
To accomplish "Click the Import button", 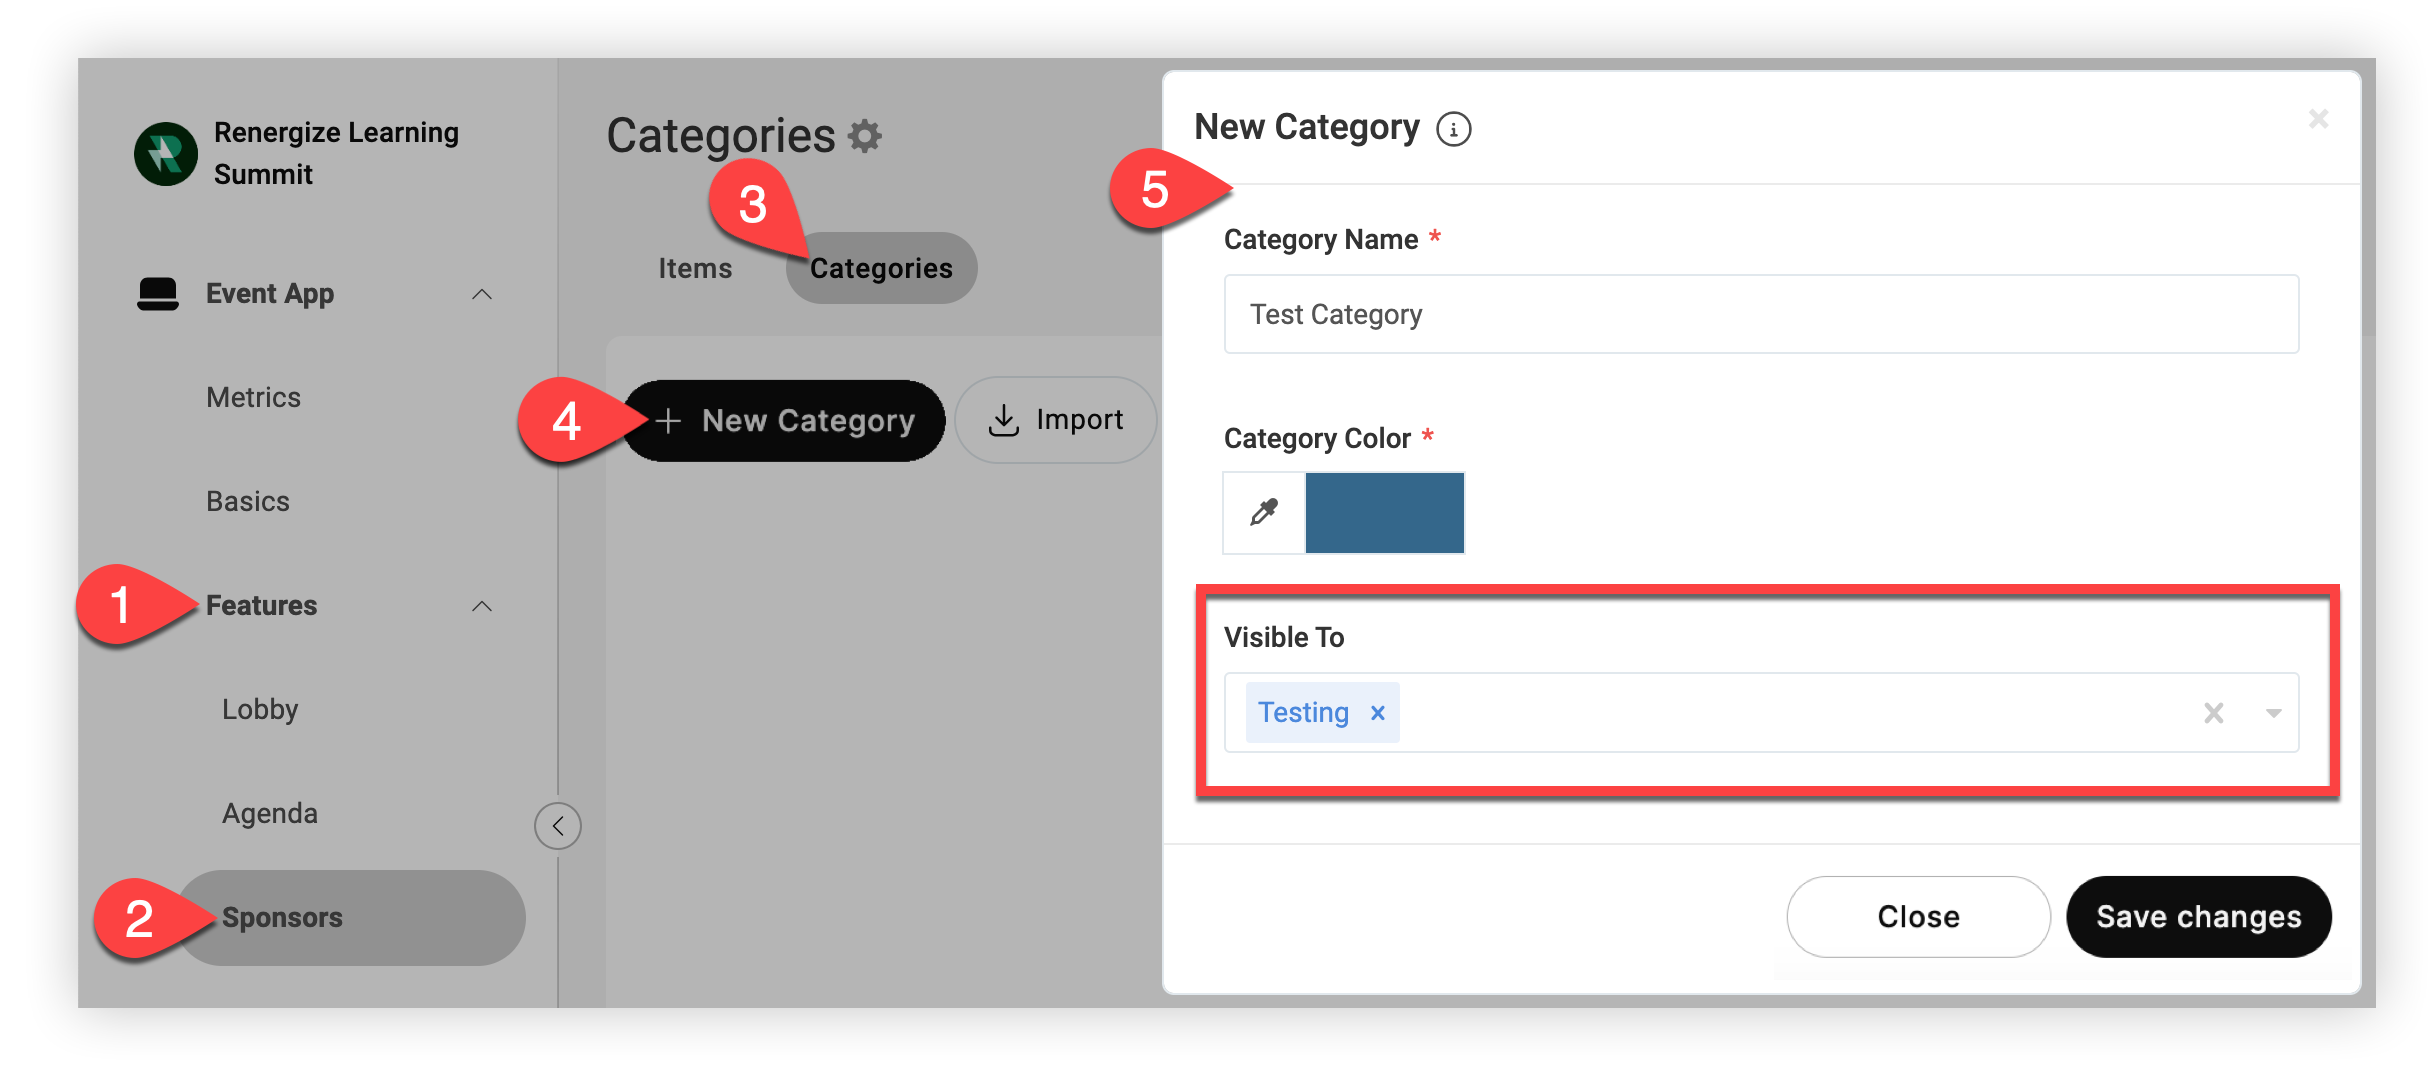I will 1055,420.
